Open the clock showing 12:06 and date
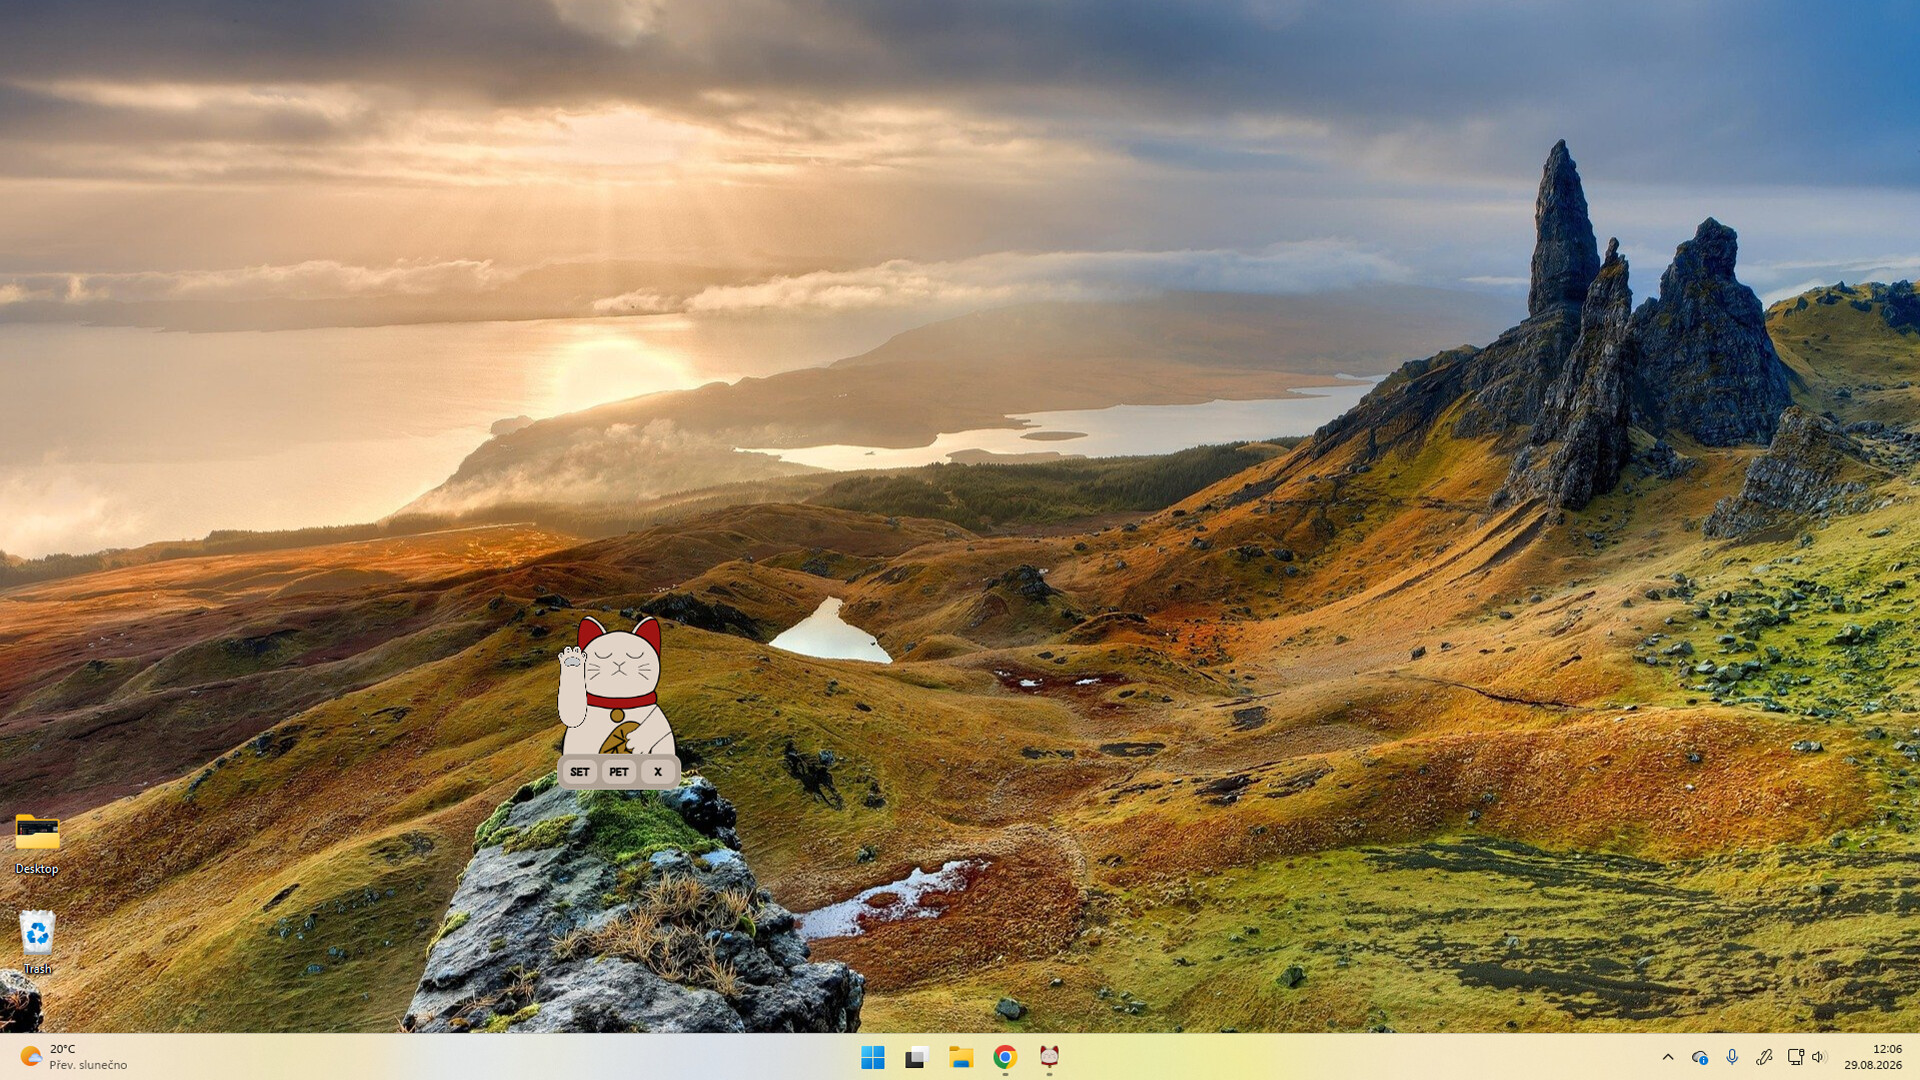 pos(1873,1057)
